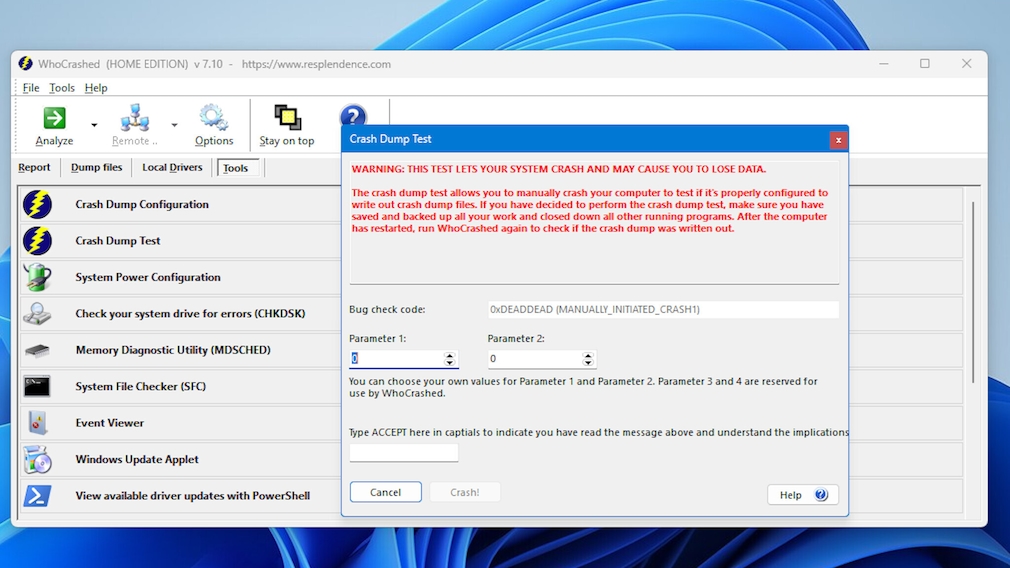Click PowerShell driver updates icon

[37, 496]
